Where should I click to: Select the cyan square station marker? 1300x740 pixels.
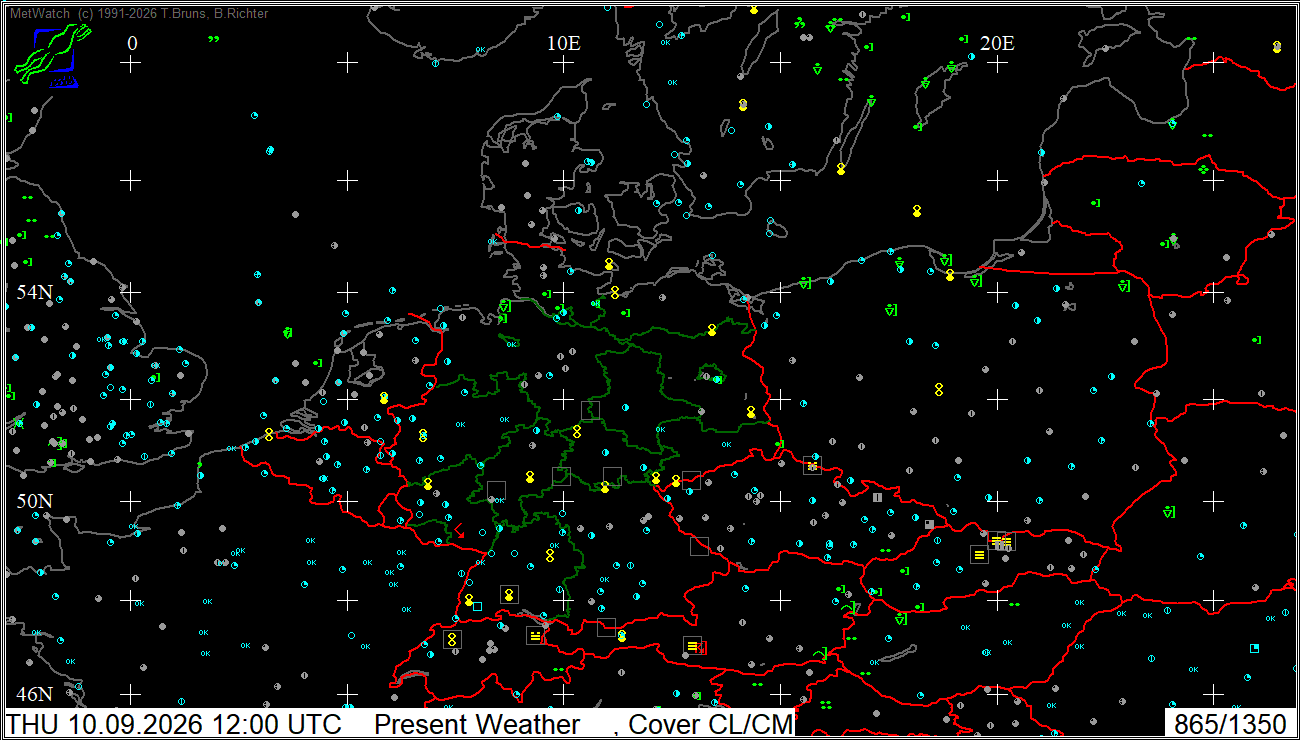pyautogui.click(x=477, y=606)
